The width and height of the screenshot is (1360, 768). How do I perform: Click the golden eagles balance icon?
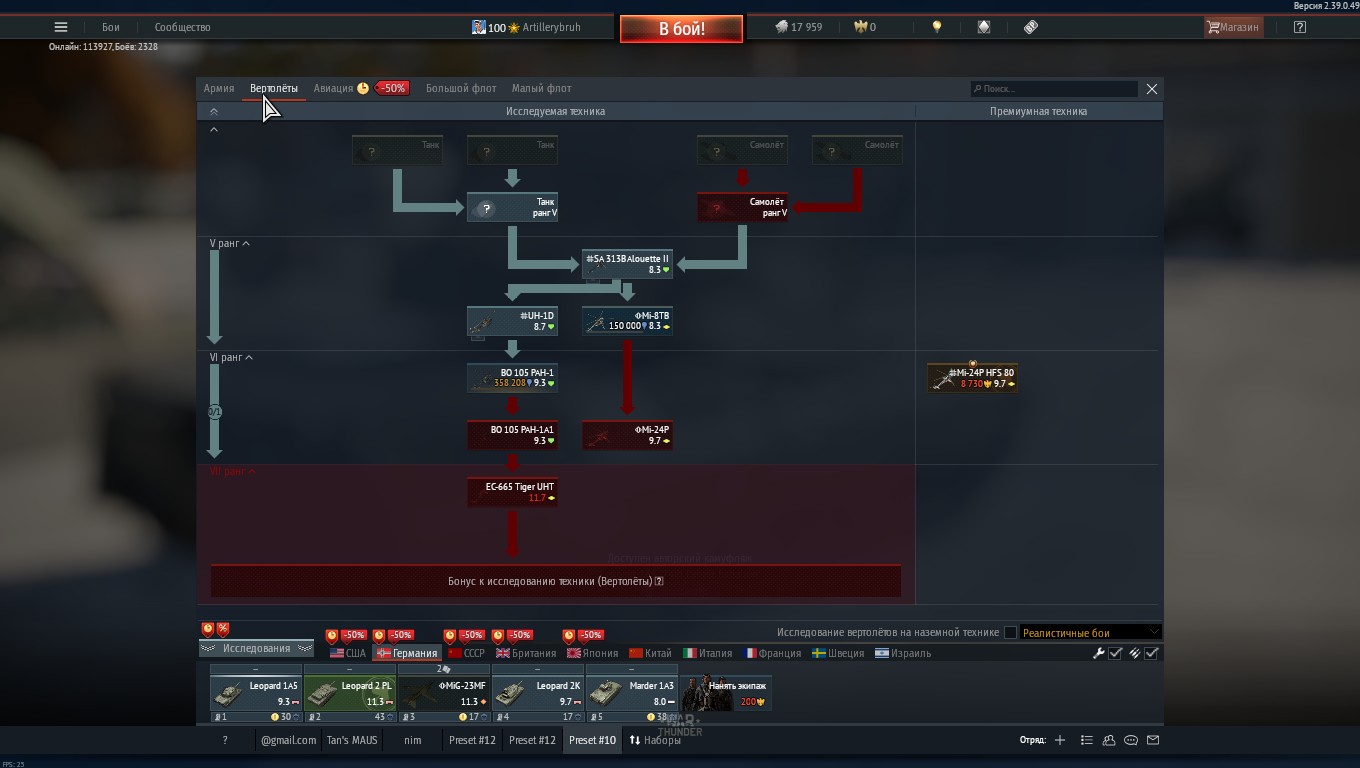(860, 27)
